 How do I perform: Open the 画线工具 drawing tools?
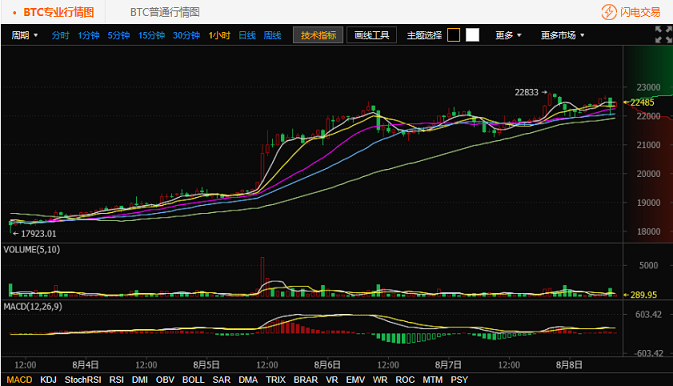[372, 35]
